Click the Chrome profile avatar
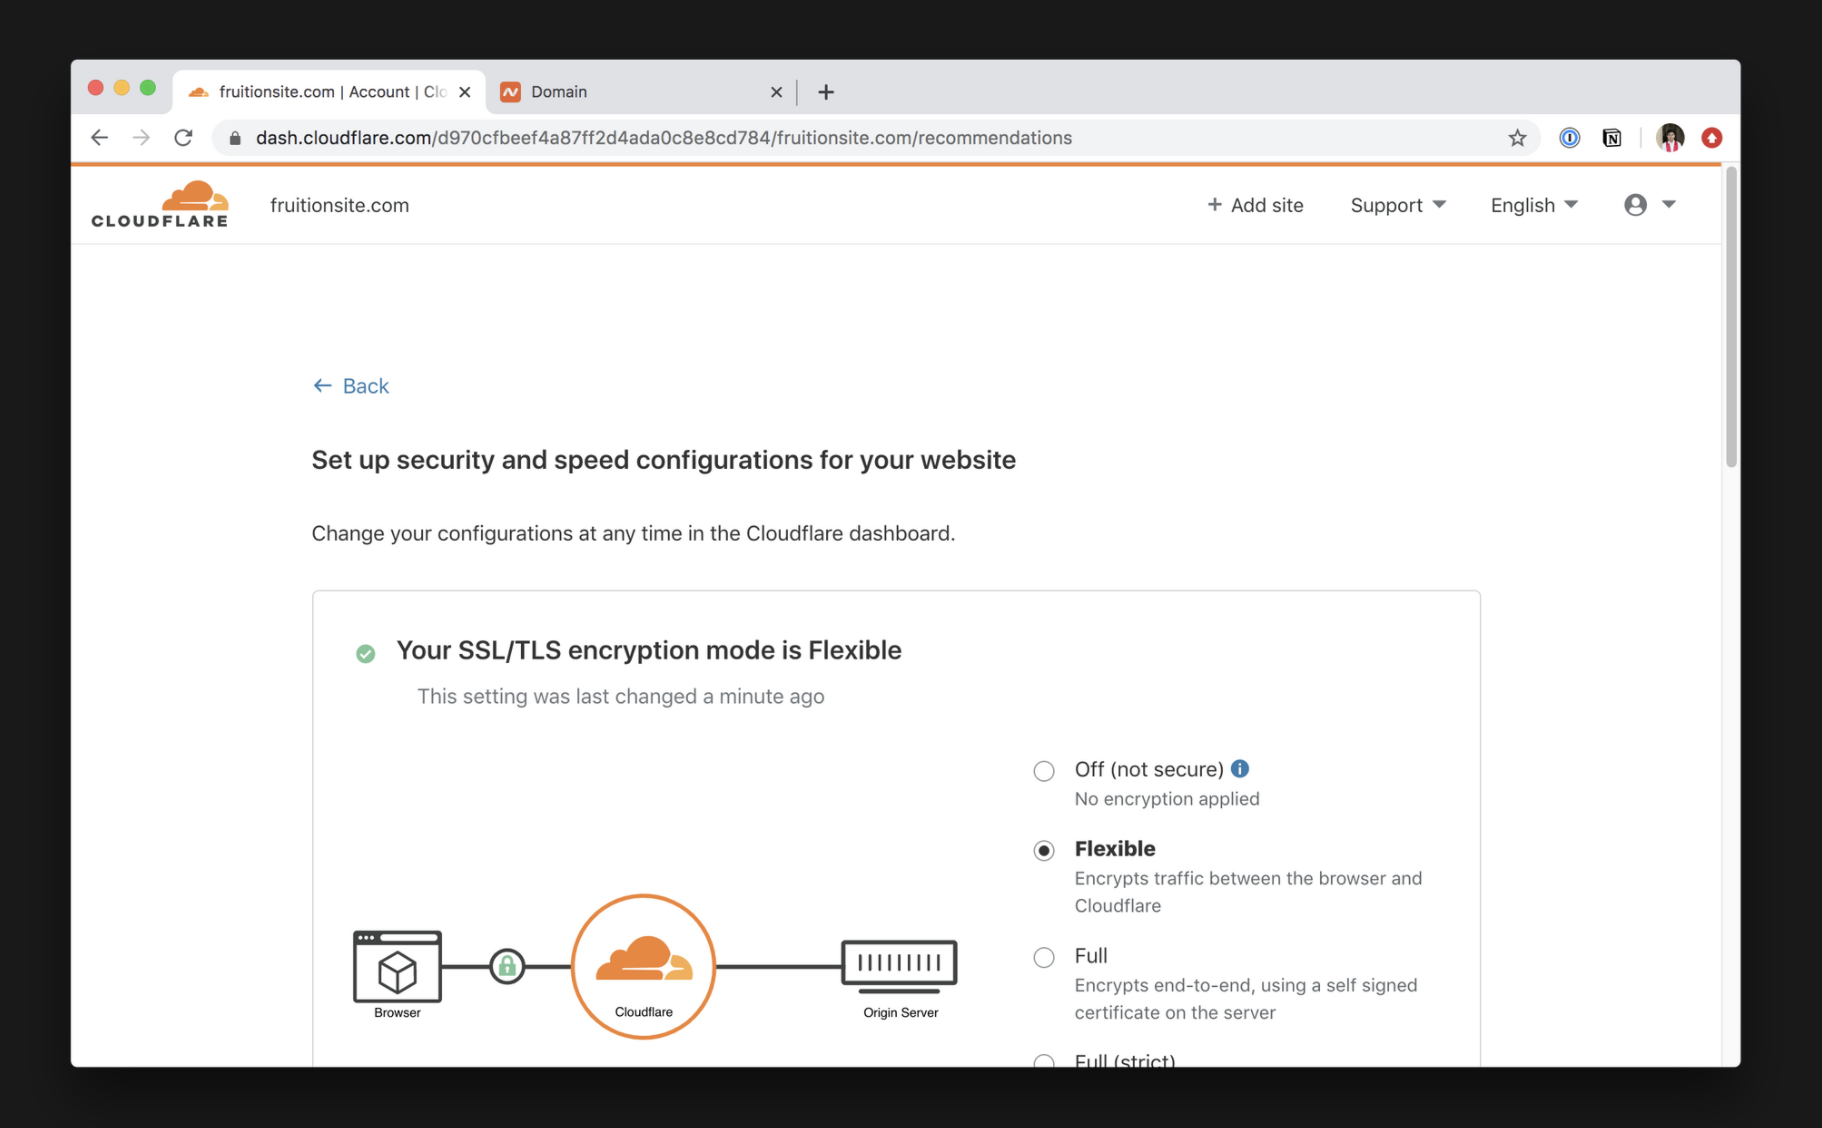This screenshot has height=1128, width=1822. point(1670,138)
